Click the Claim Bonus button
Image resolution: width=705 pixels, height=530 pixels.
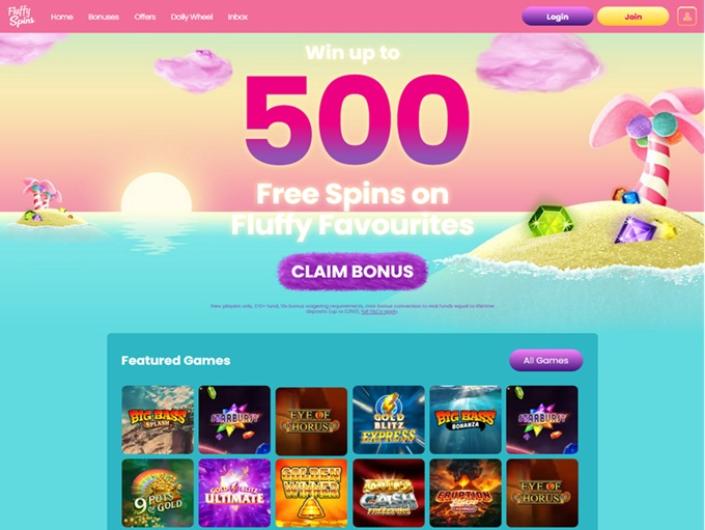pyautogui.click(x=352, y=271)
